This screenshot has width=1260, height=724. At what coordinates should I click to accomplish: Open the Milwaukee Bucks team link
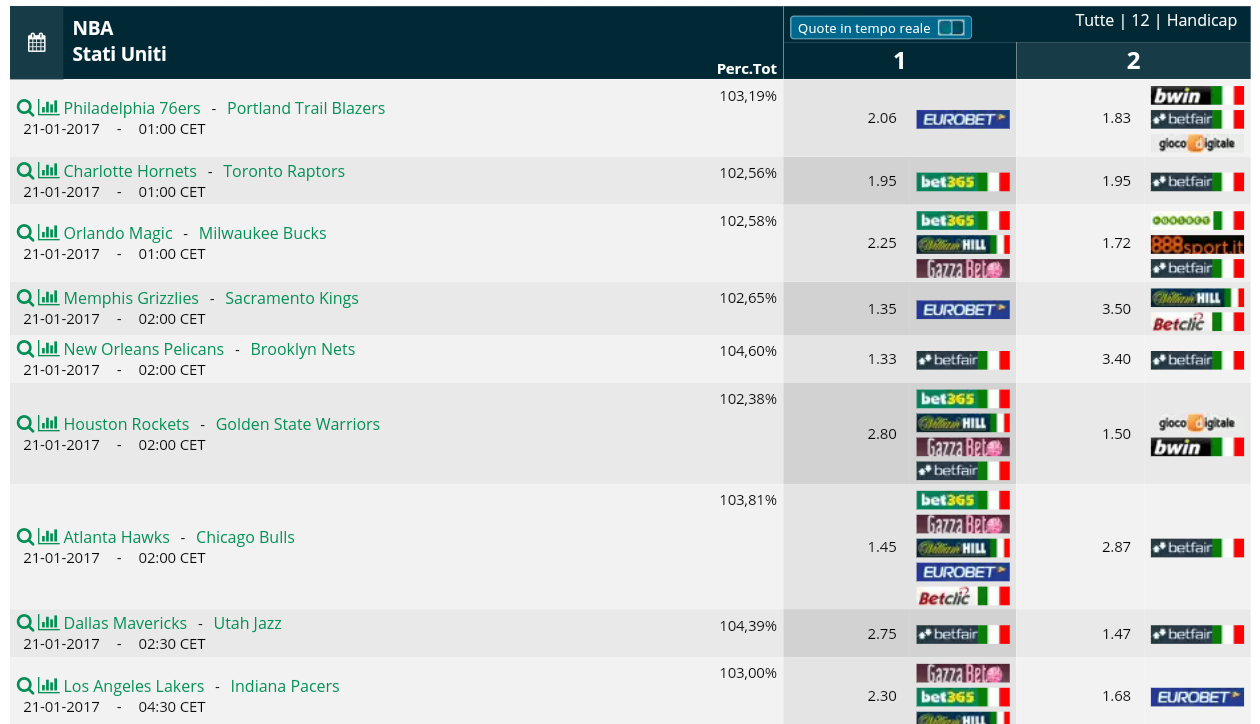tap(263, 233)
